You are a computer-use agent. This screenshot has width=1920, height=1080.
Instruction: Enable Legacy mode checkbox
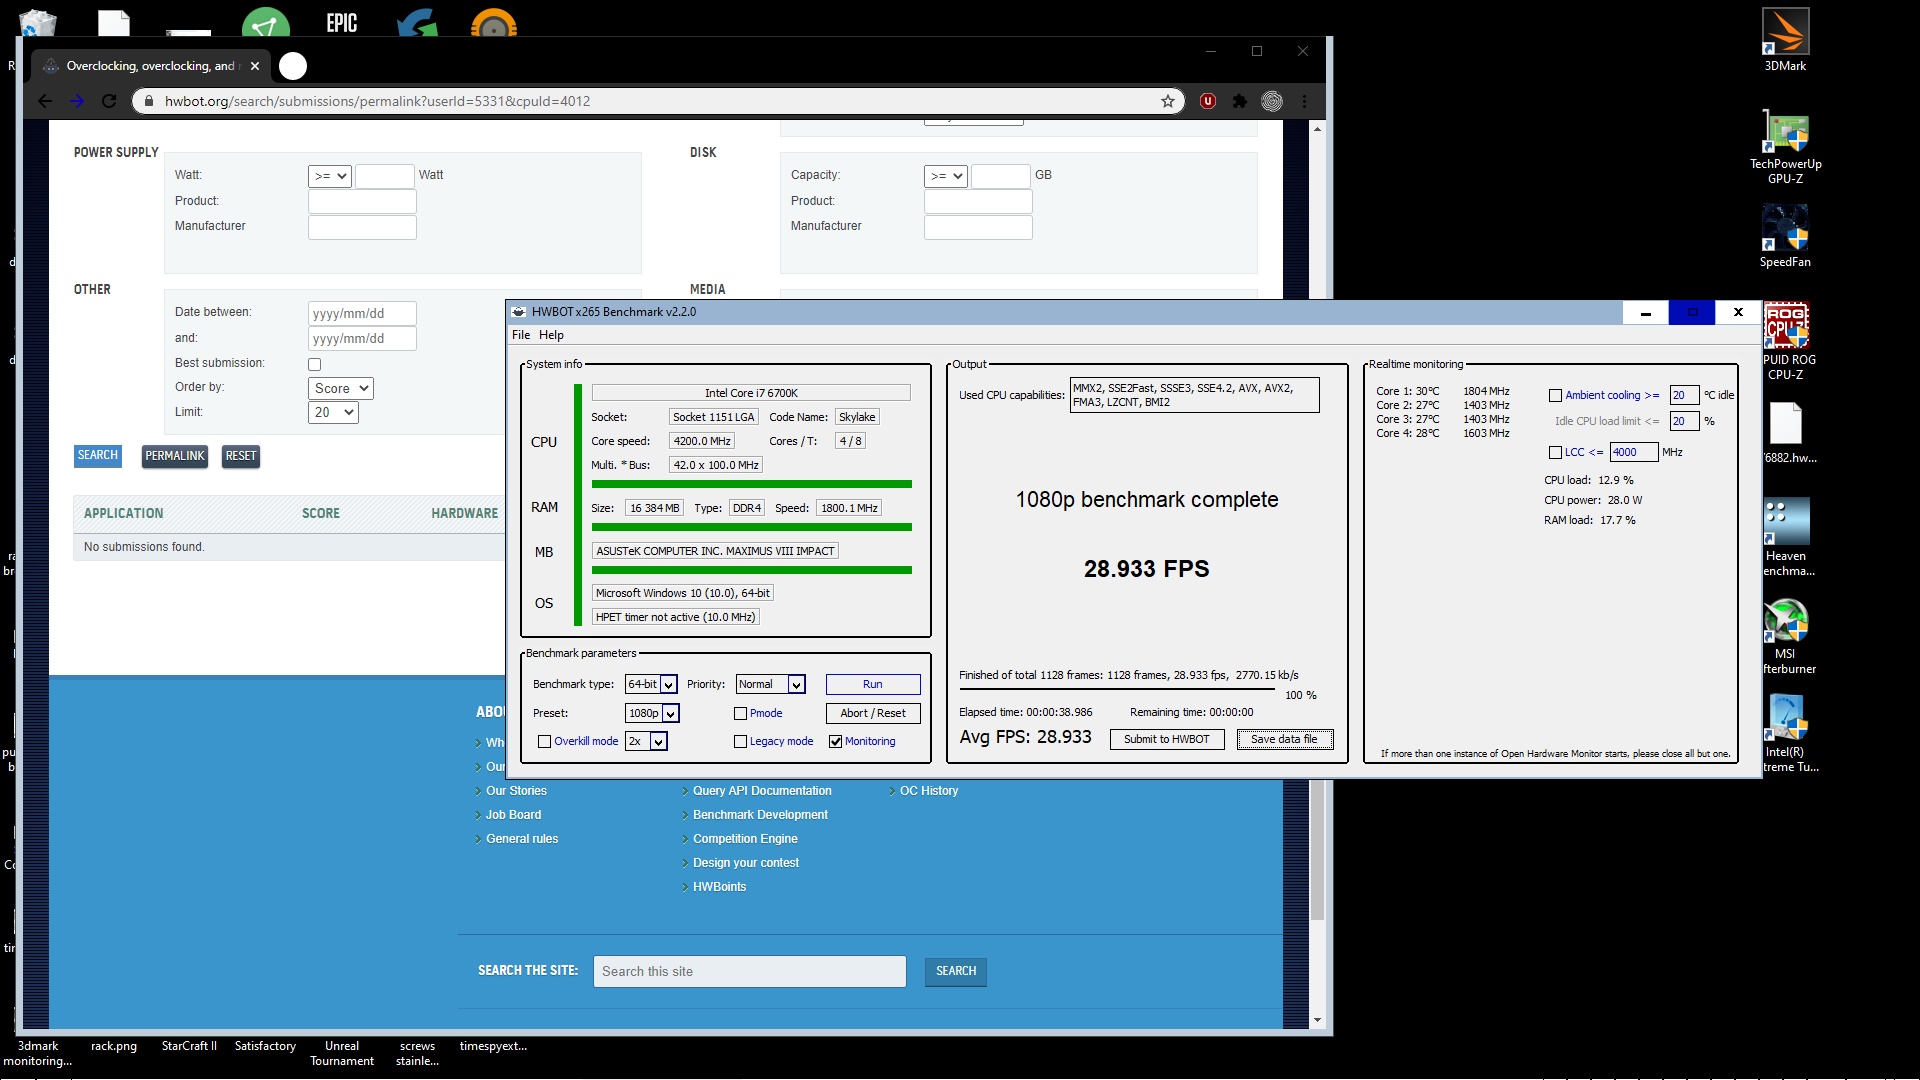point(741,741)
